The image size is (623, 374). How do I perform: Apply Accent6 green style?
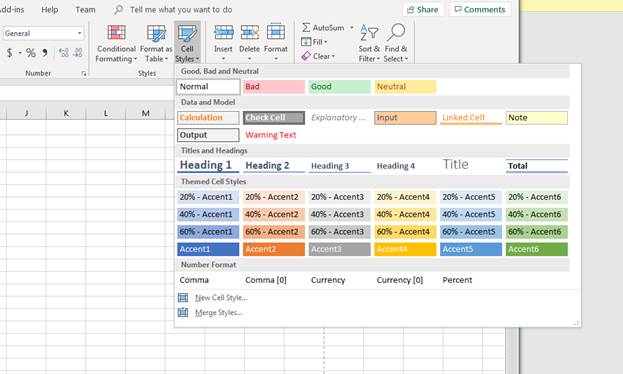coord(536,249)
